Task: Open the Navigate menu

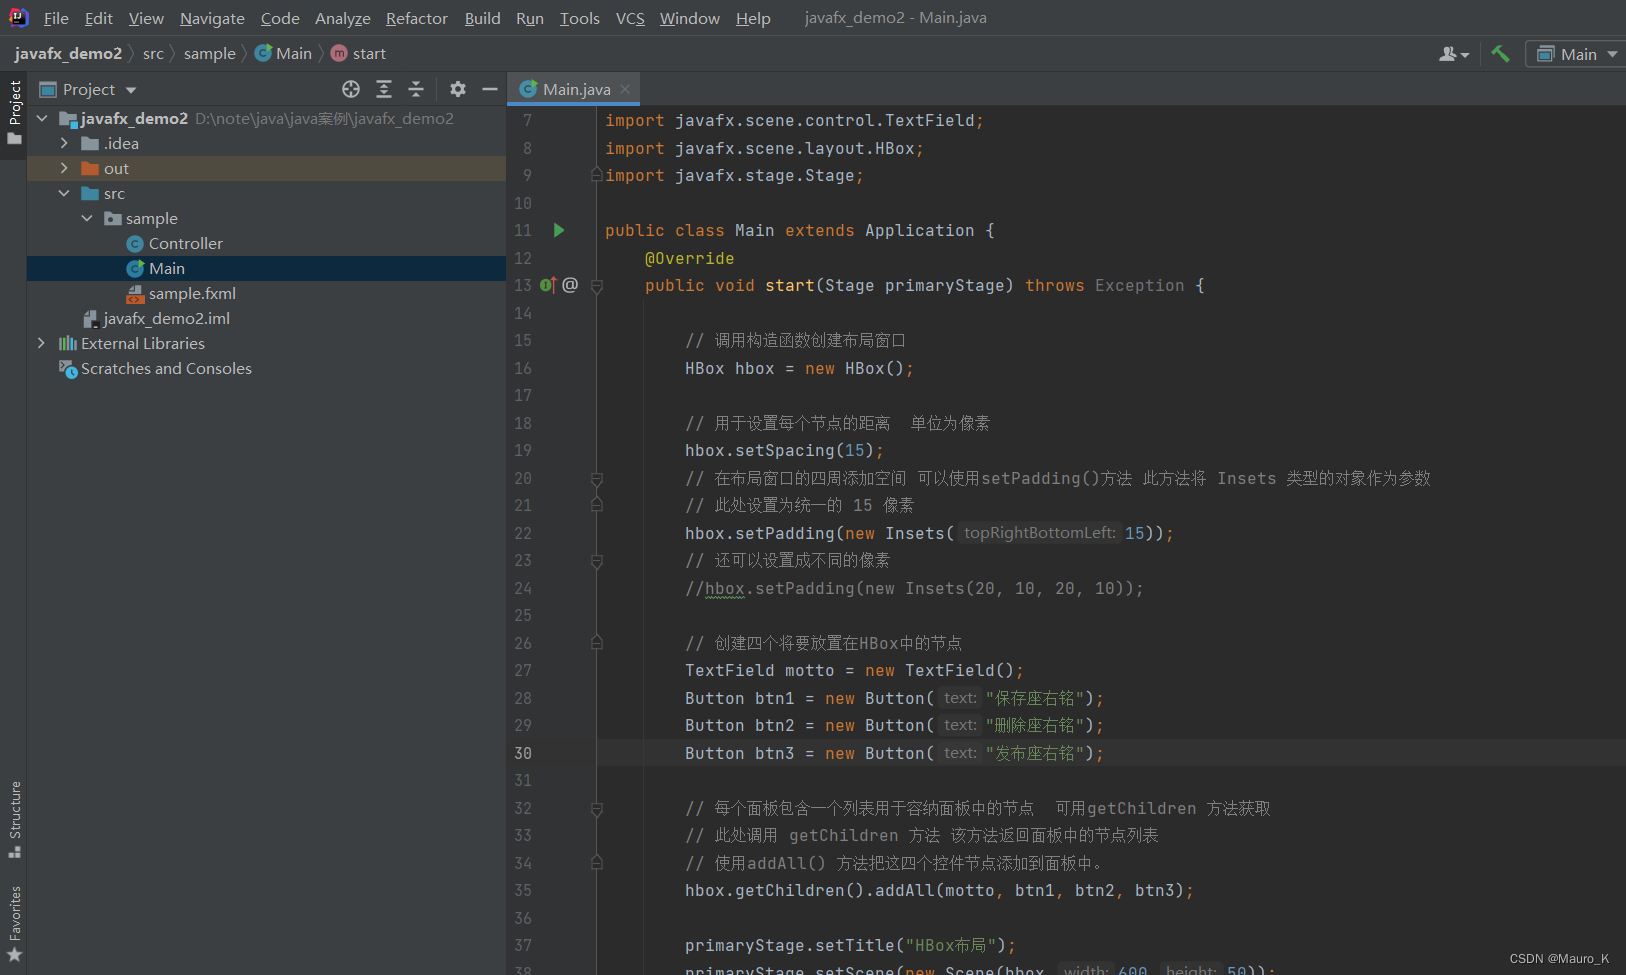Action: click(x=212, y=18)
